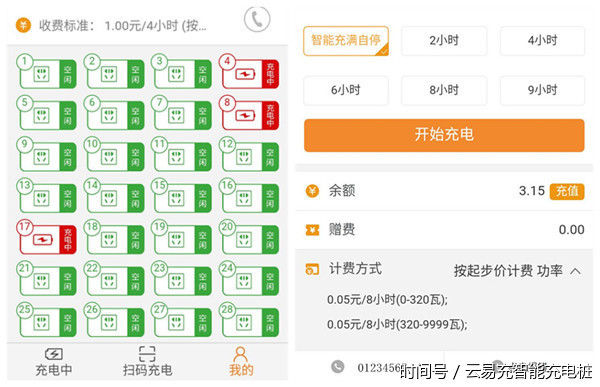Select idle socket number 22
600x387 pixels.
[x=114, y=279]
